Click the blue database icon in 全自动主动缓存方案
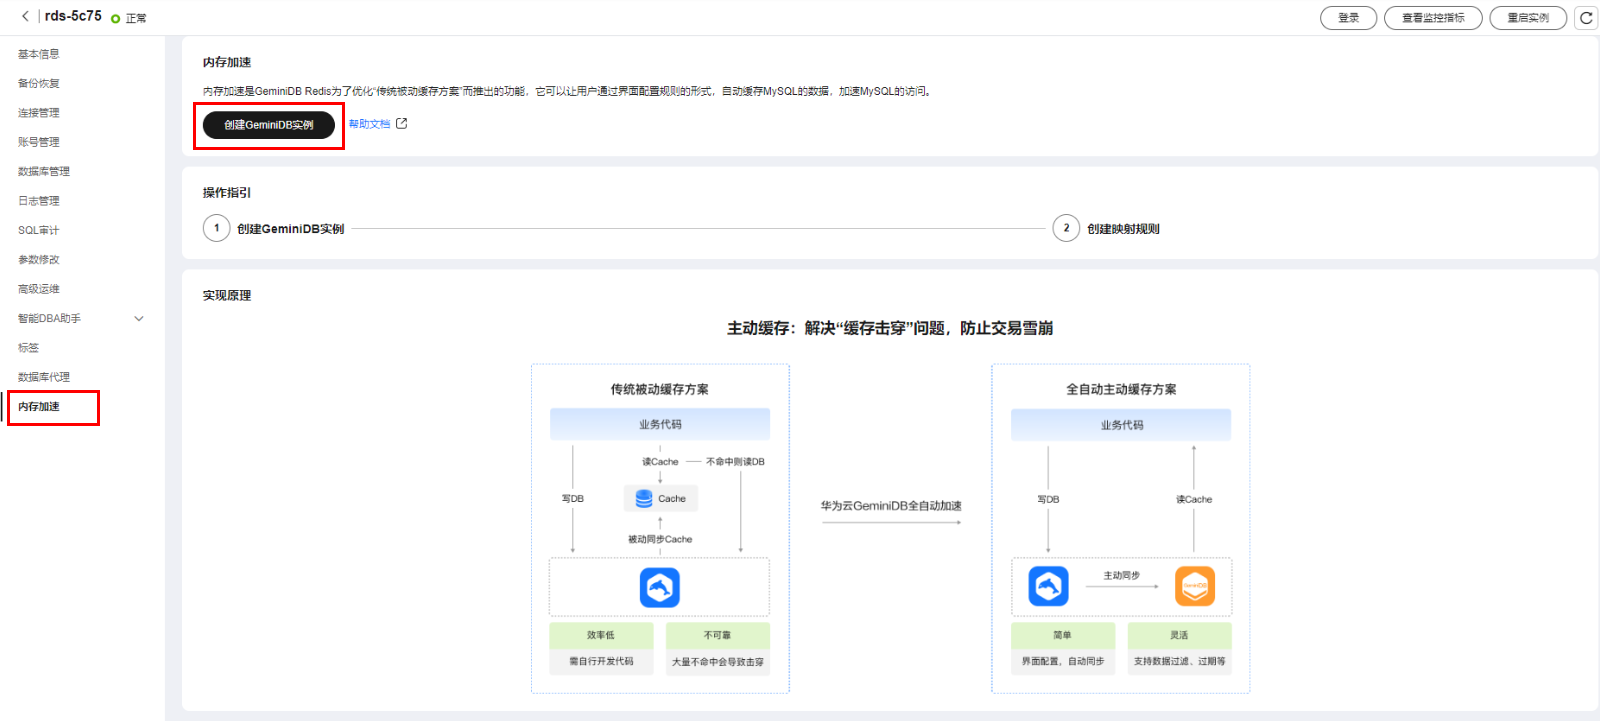The height and width of the screenshot is (721, 1600). (1048, 586)
